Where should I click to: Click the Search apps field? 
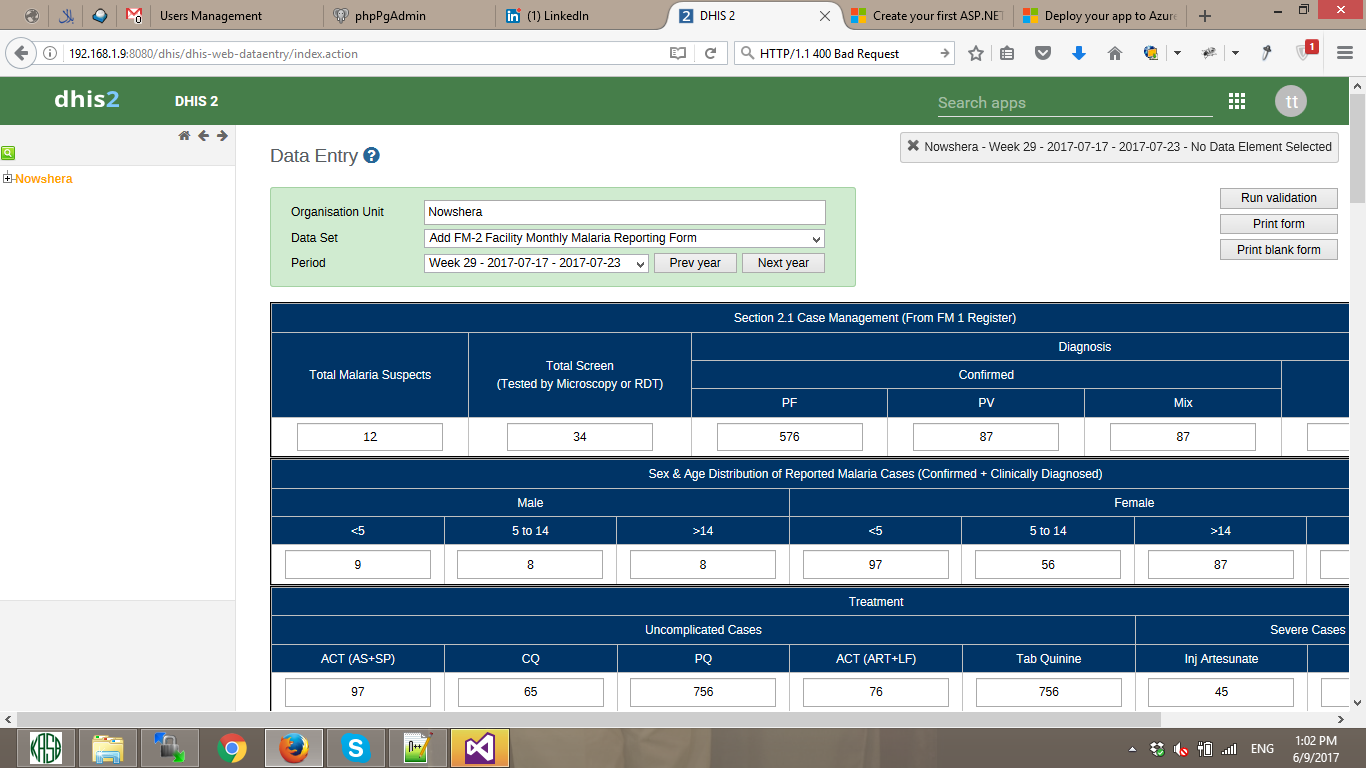tap(1075, 102)
